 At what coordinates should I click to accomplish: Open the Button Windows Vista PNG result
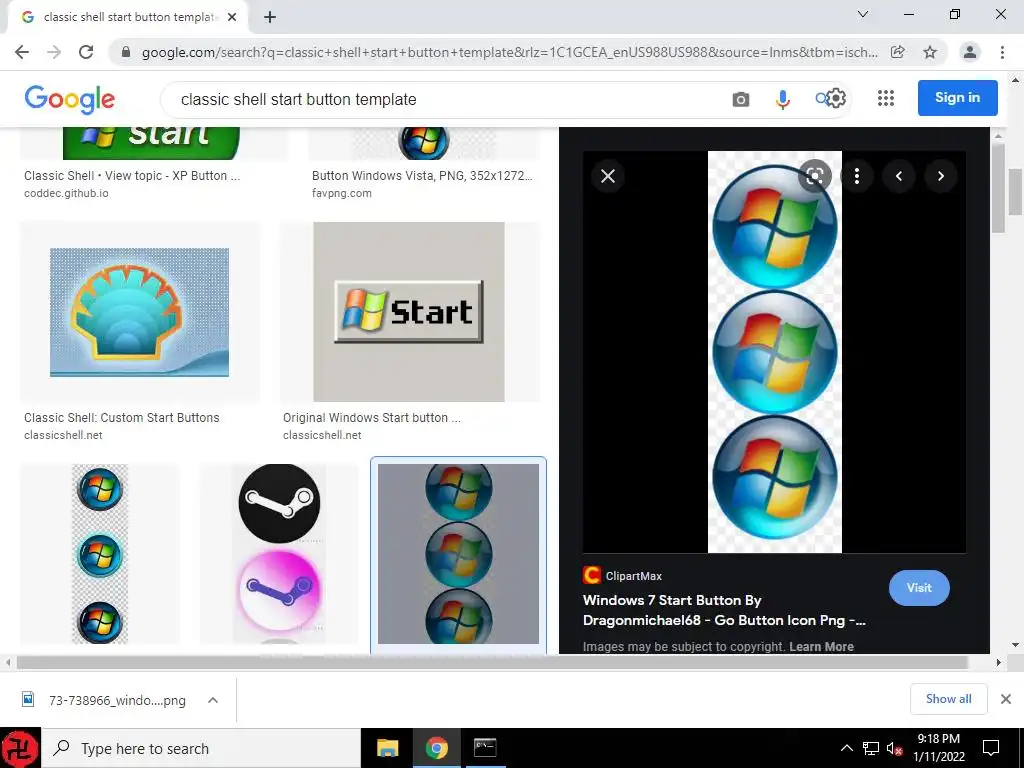point(422,176)
